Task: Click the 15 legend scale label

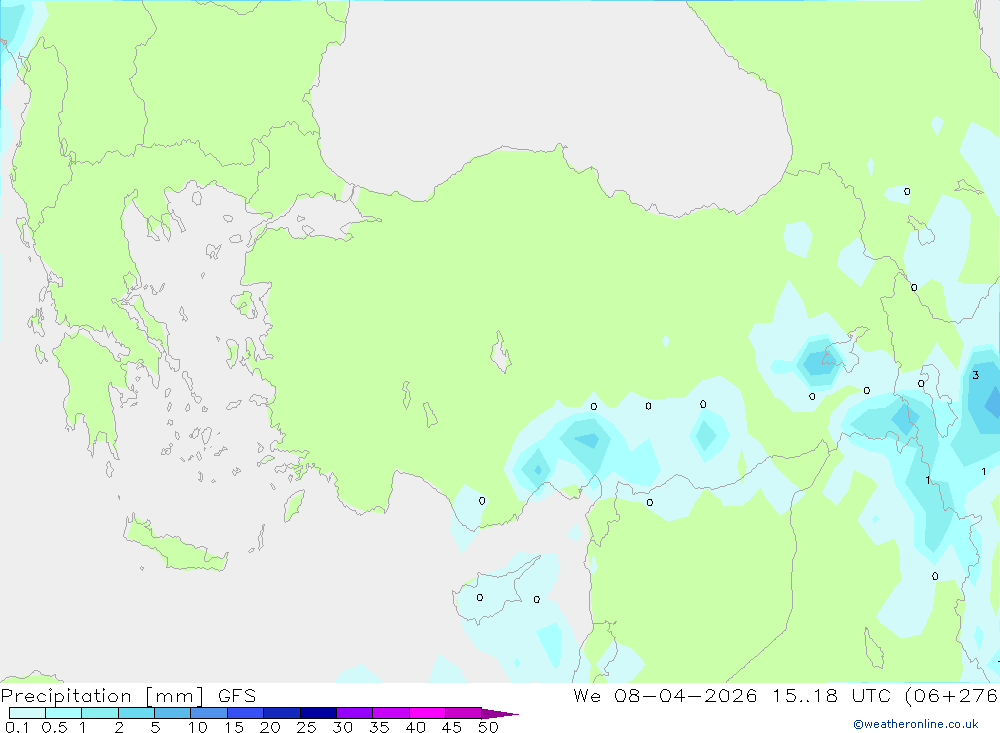Action: point(233,727)
